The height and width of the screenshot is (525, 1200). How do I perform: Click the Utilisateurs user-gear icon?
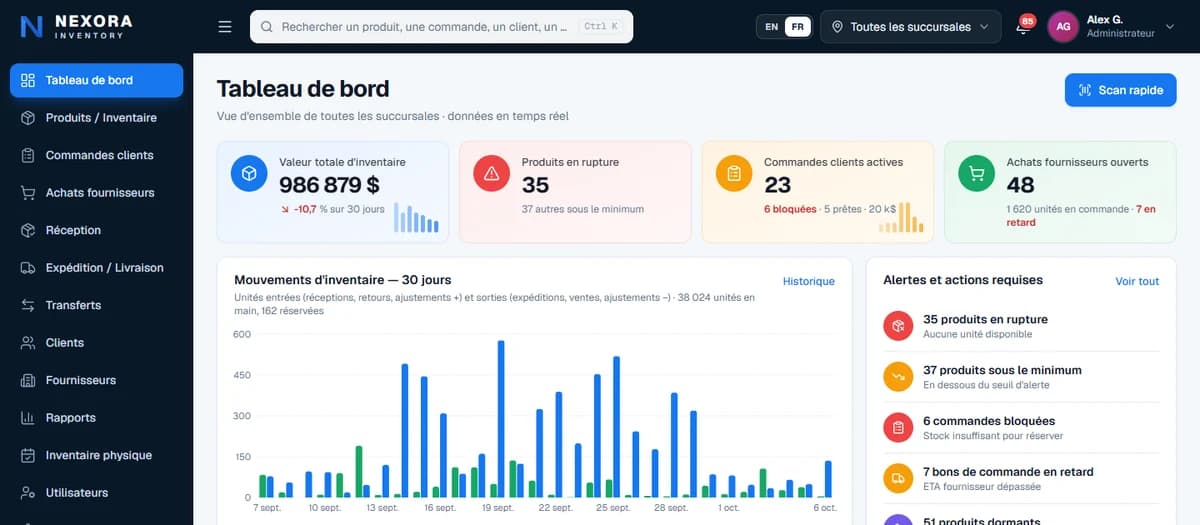28,493
